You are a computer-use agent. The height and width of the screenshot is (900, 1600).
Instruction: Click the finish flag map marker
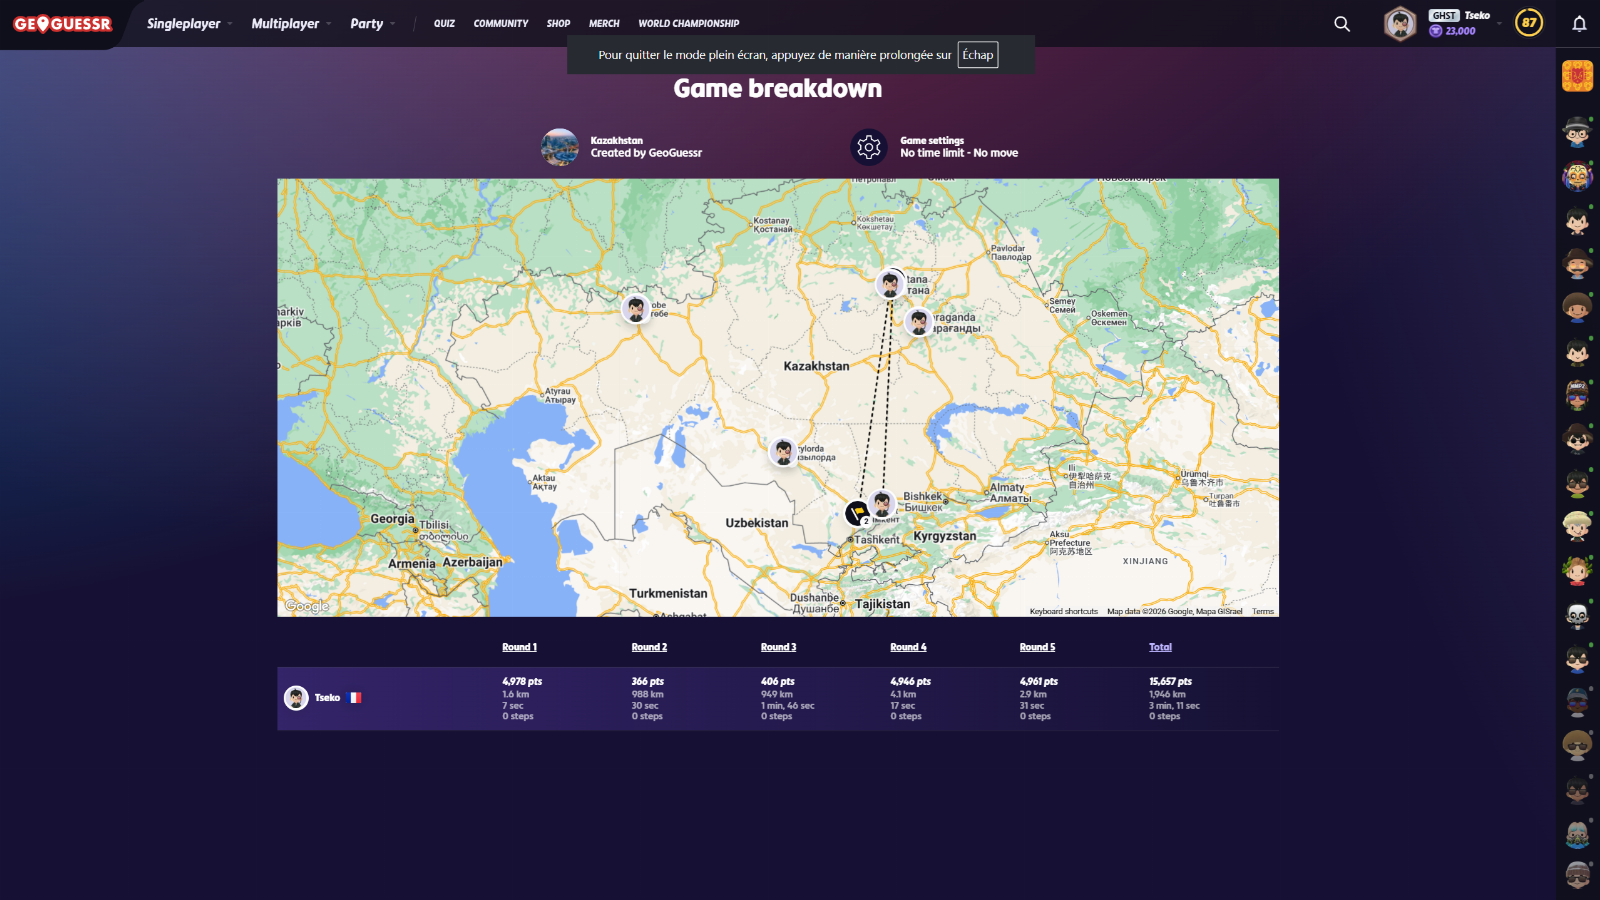click(856, 513)
